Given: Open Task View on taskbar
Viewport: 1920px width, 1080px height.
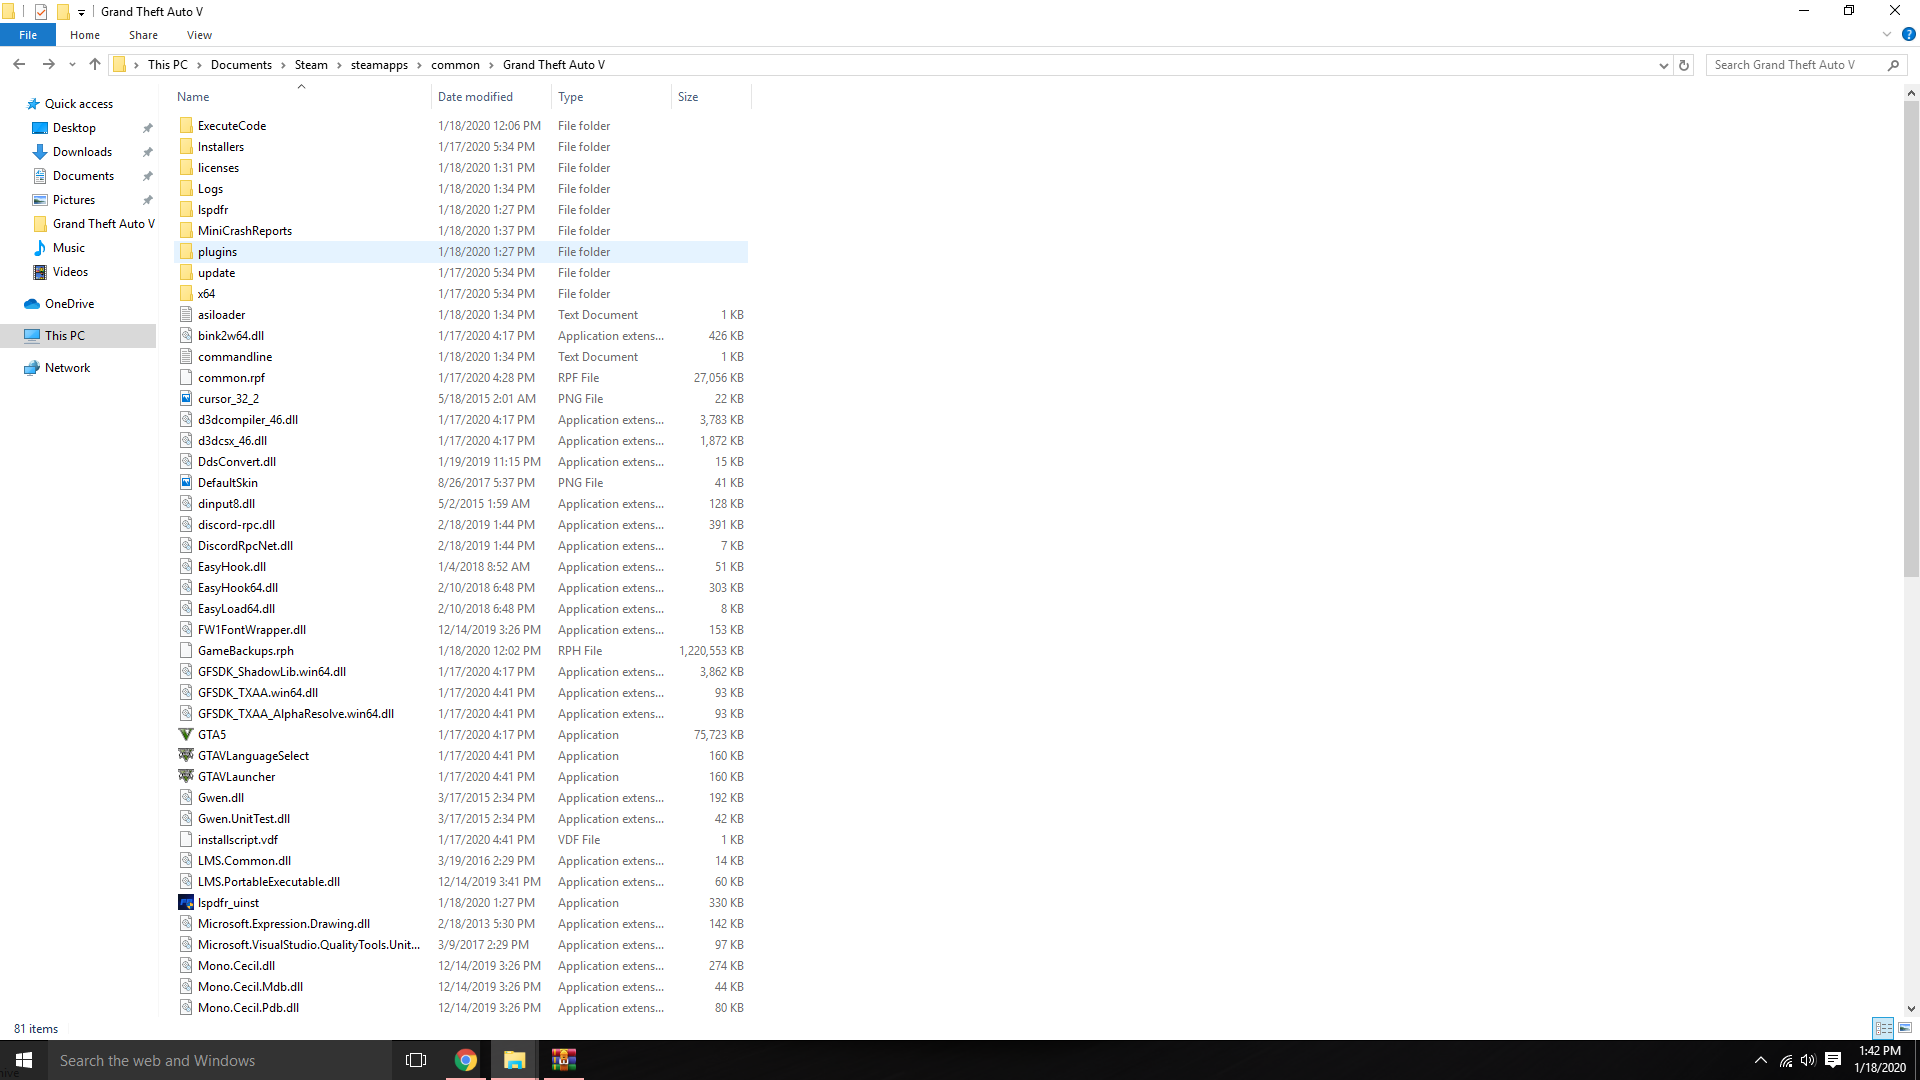Looking at the screenshot, I should coord(416,1060).
